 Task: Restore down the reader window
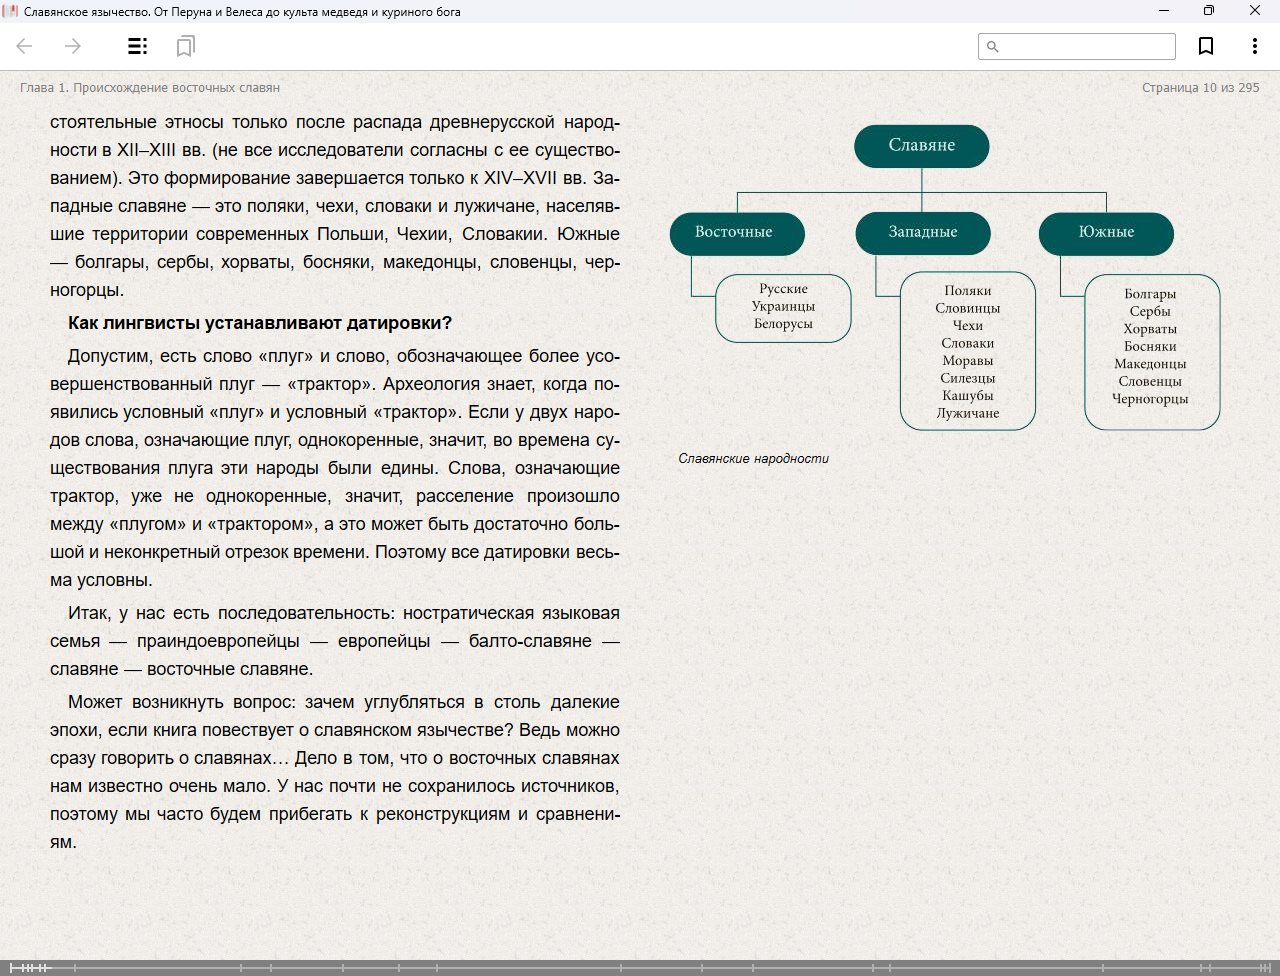1209,11
